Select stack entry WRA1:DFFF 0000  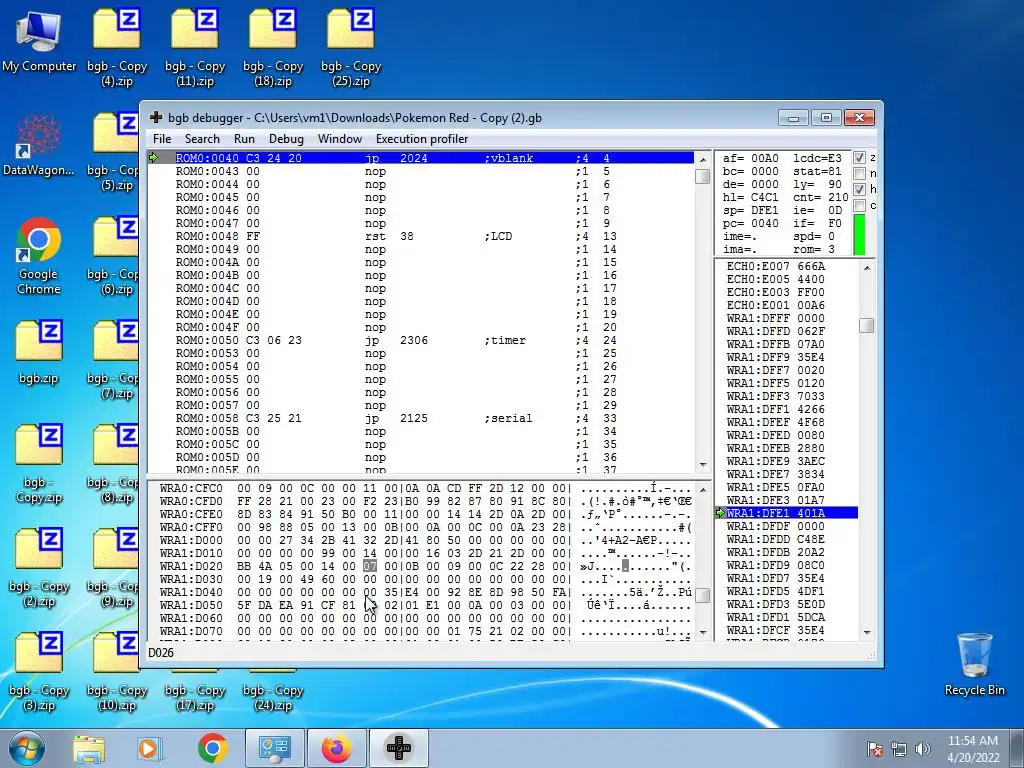pos(787,318)
